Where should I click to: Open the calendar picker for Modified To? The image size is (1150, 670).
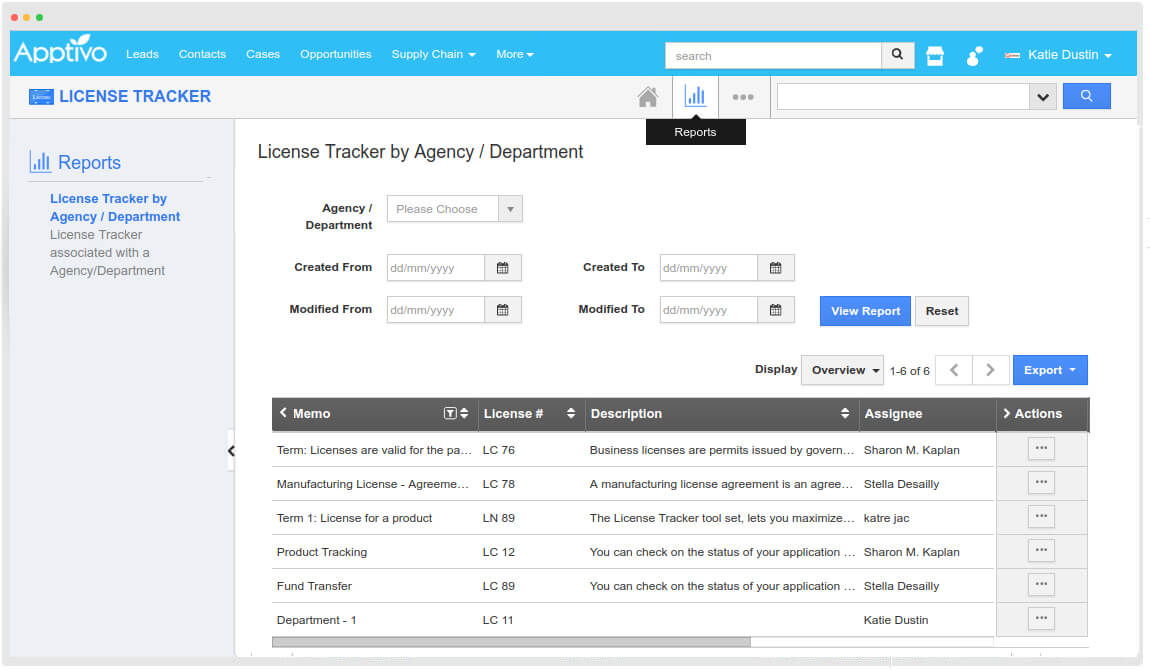pos(776,309)
